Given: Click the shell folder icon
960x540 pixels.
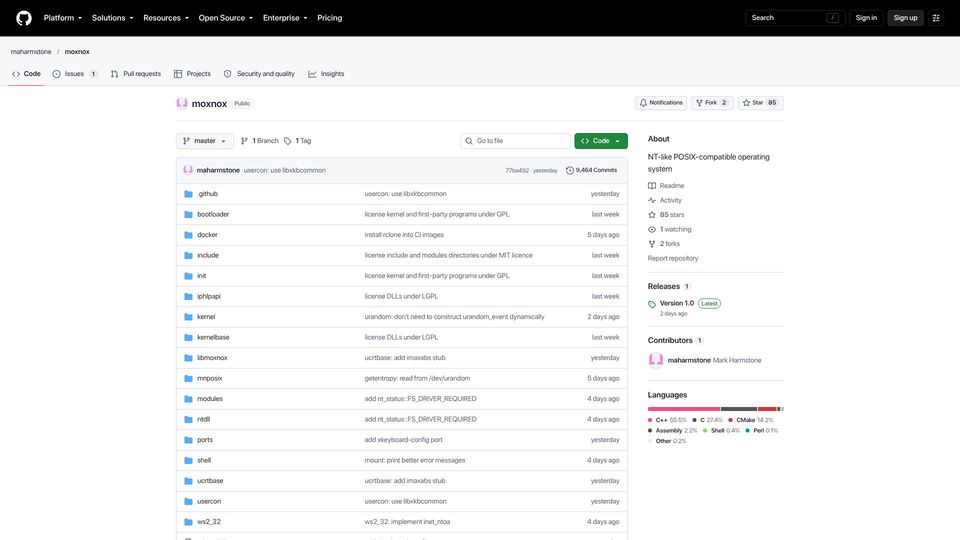Looking at the screenshot, I should pyautogui.click(x=189, y=460).
